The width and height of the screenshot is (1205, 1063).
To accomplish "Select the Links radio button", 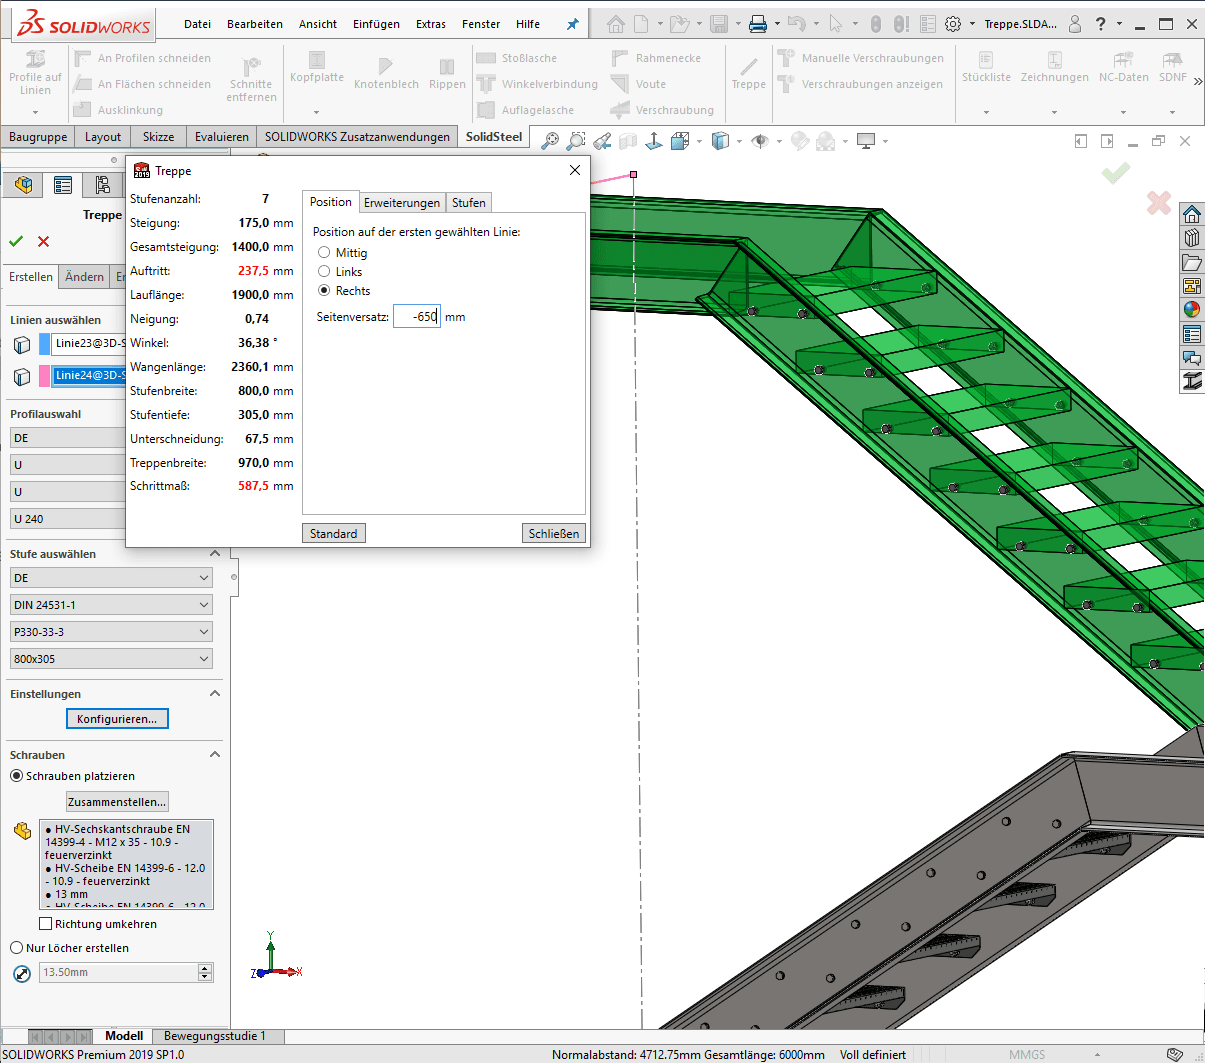I will [x=324, y=272].
